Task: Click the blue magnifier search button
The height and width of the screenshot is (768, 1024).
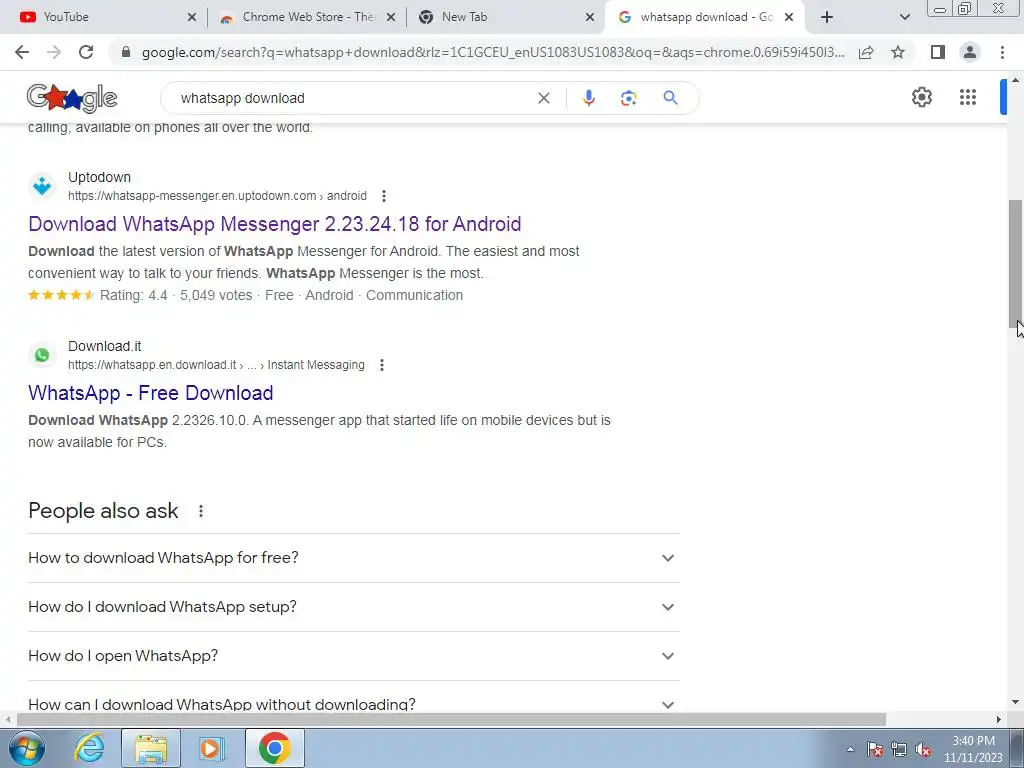Action: click(670, 98)
